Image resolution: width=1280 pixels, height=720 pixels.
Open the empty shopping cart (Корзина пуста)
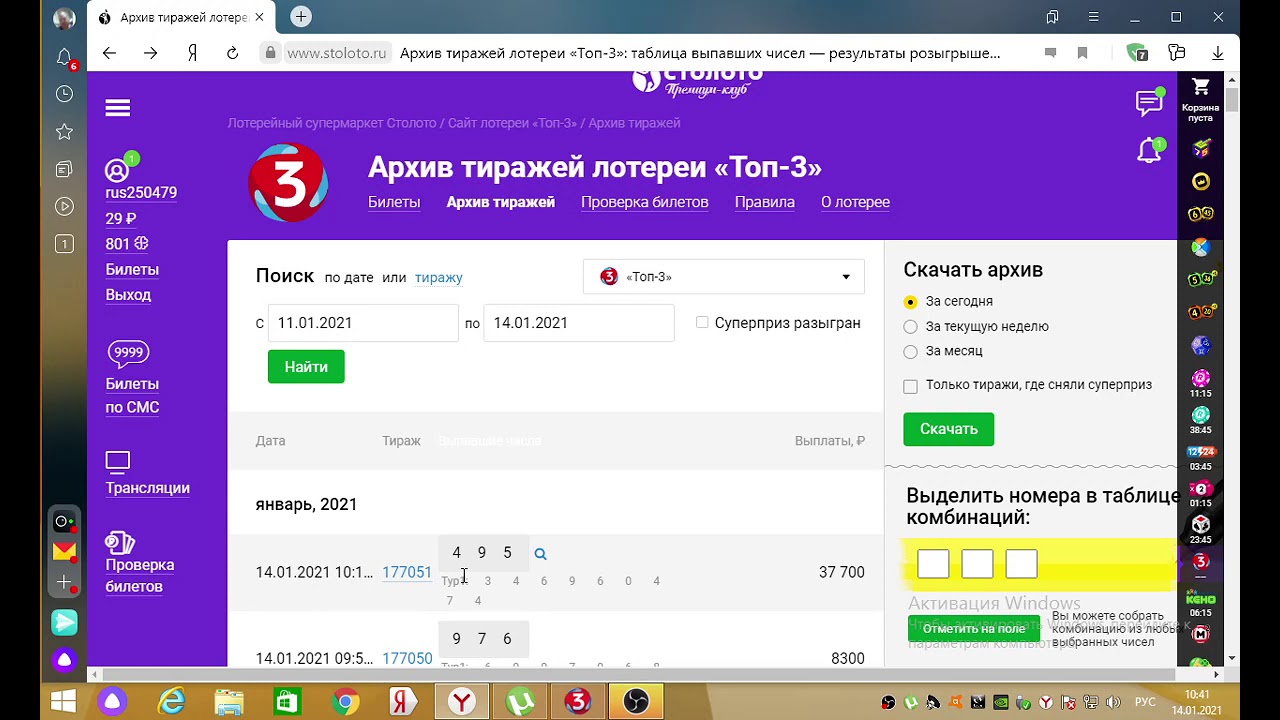click(x=1200, y=99)
